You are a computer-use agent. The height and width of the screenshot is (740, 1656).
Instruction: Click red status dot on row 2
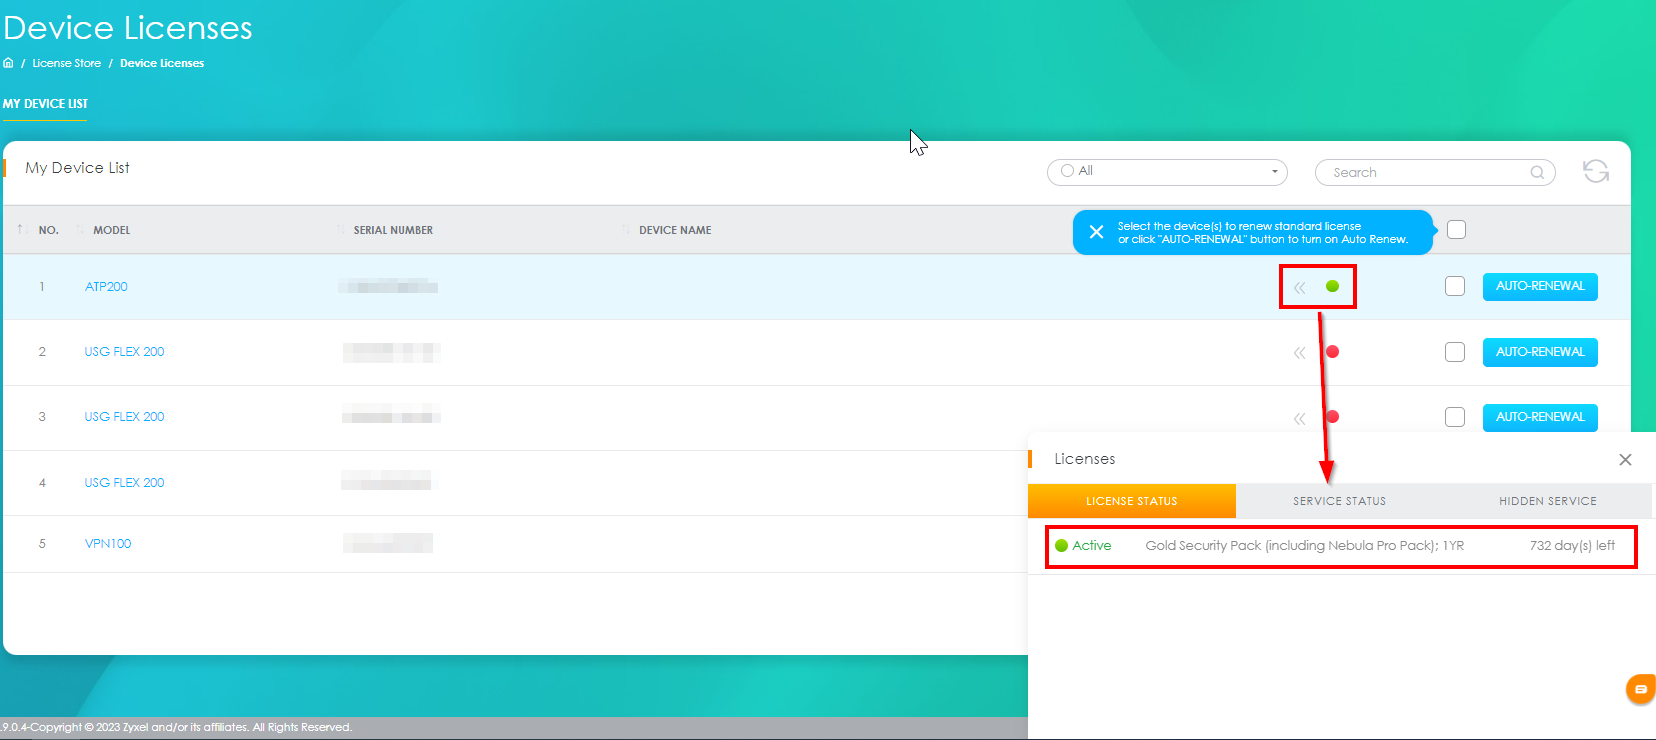(1332, 351)
